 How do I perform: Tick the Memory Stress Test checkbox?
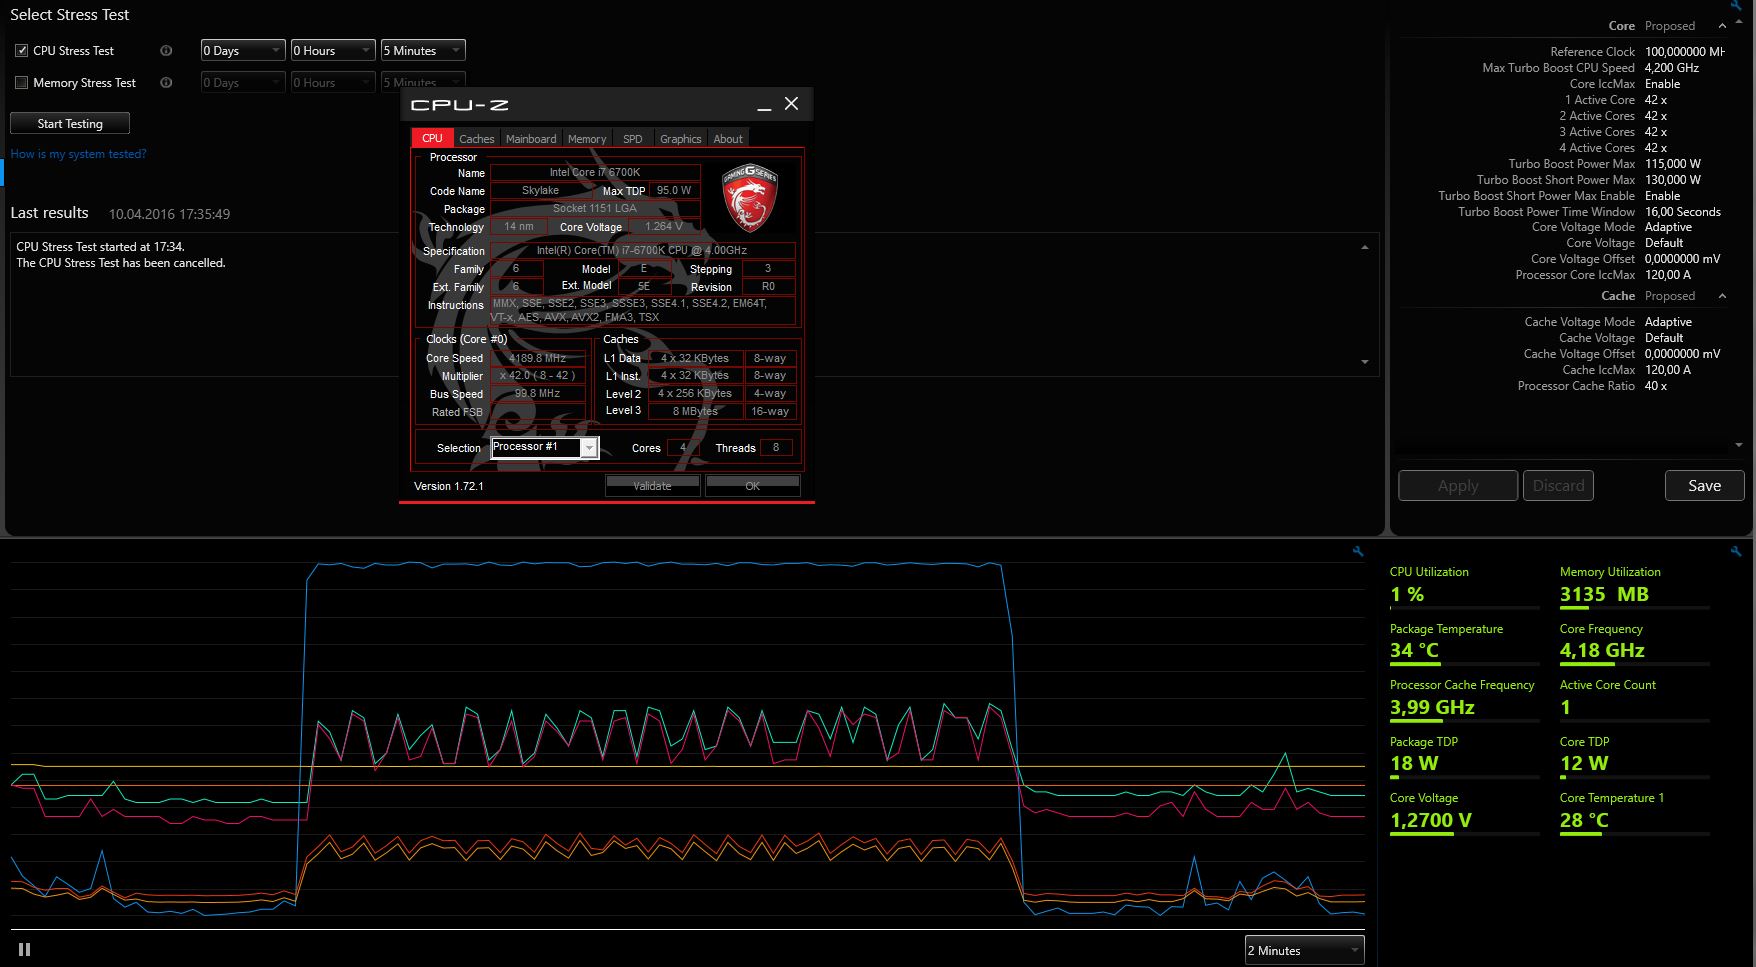(21, 83)
